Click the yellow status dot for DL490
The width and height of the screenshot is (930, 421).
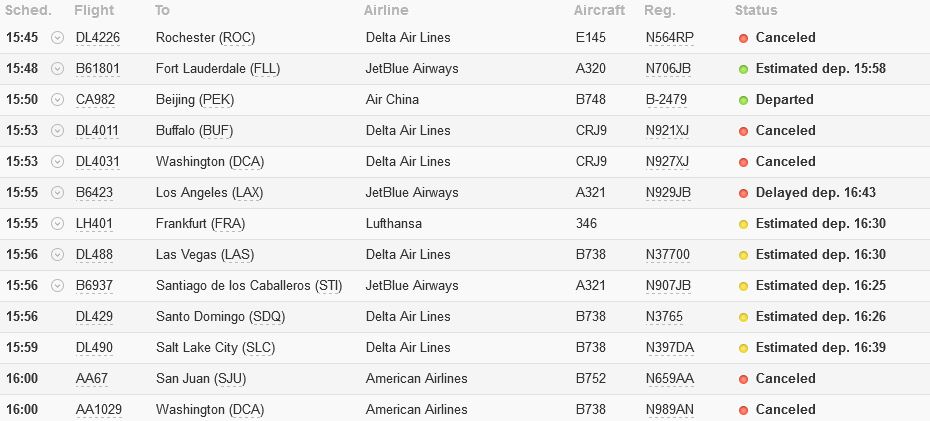pos(743,348)
